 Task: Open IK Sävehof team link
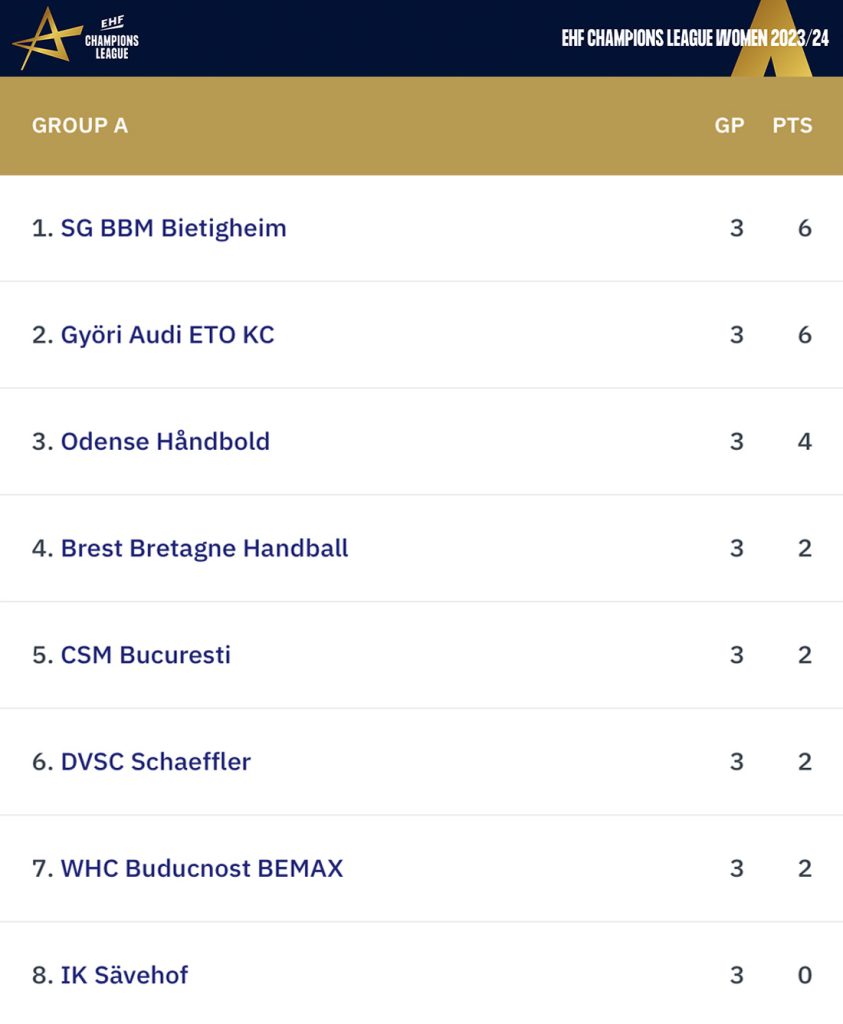tap(124, 975)
